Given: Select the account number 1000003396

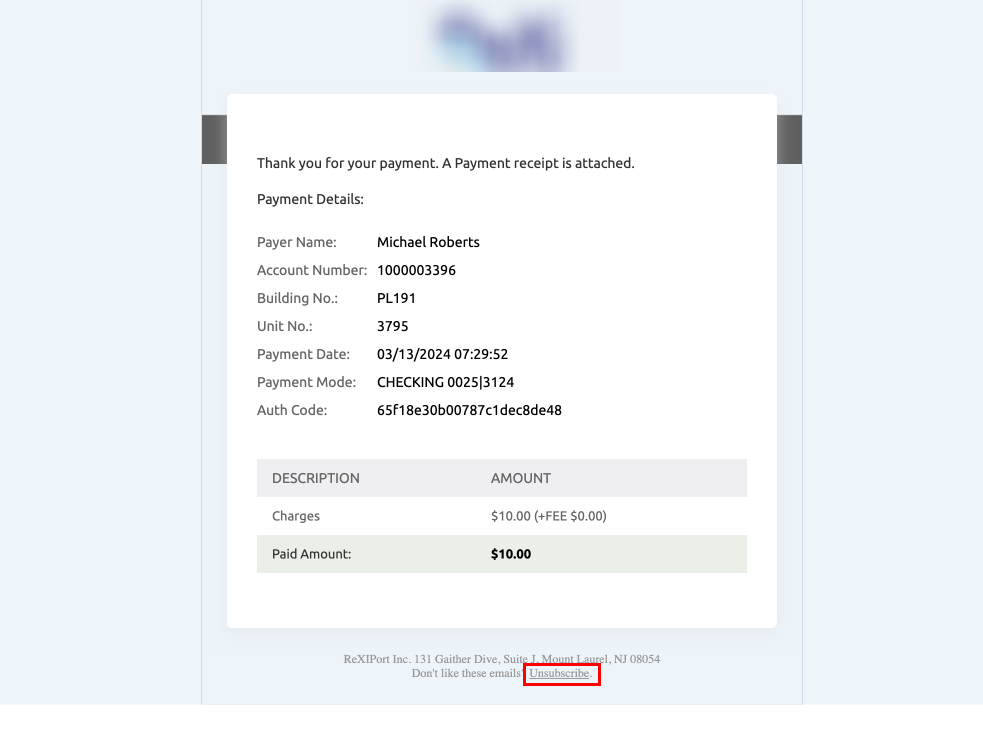Looking at the screenshot, I should coord(416,270).
